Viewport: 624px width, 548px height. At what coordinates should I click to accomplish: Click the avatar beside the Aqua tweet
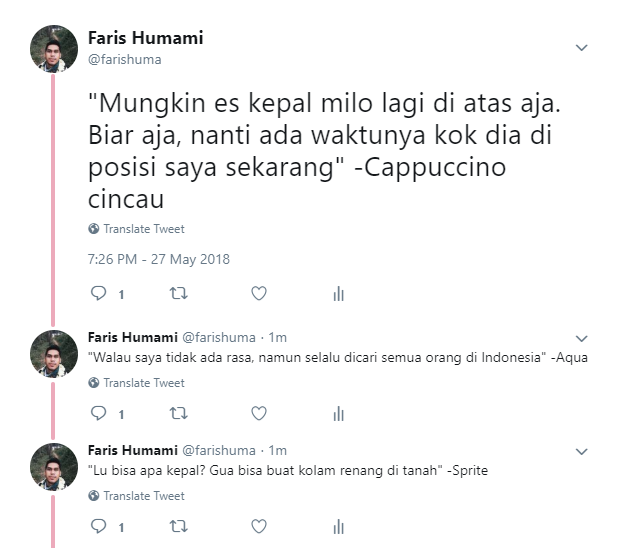coord(54,353)
